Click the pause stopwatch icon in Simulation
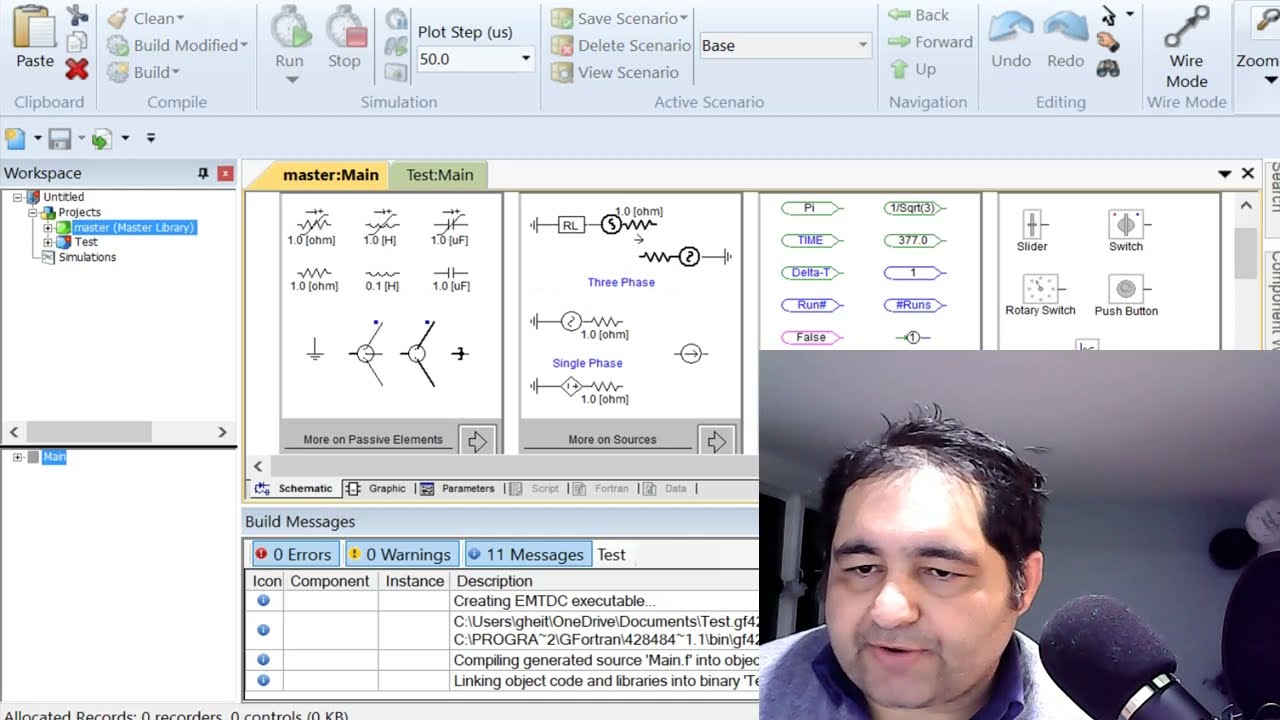 click(397, 18)
